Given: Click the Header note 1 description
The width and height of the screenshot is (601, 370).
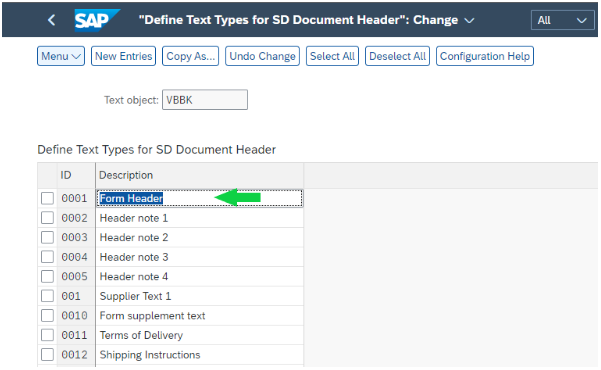Looking at the screenshot, I should [200, 218].
